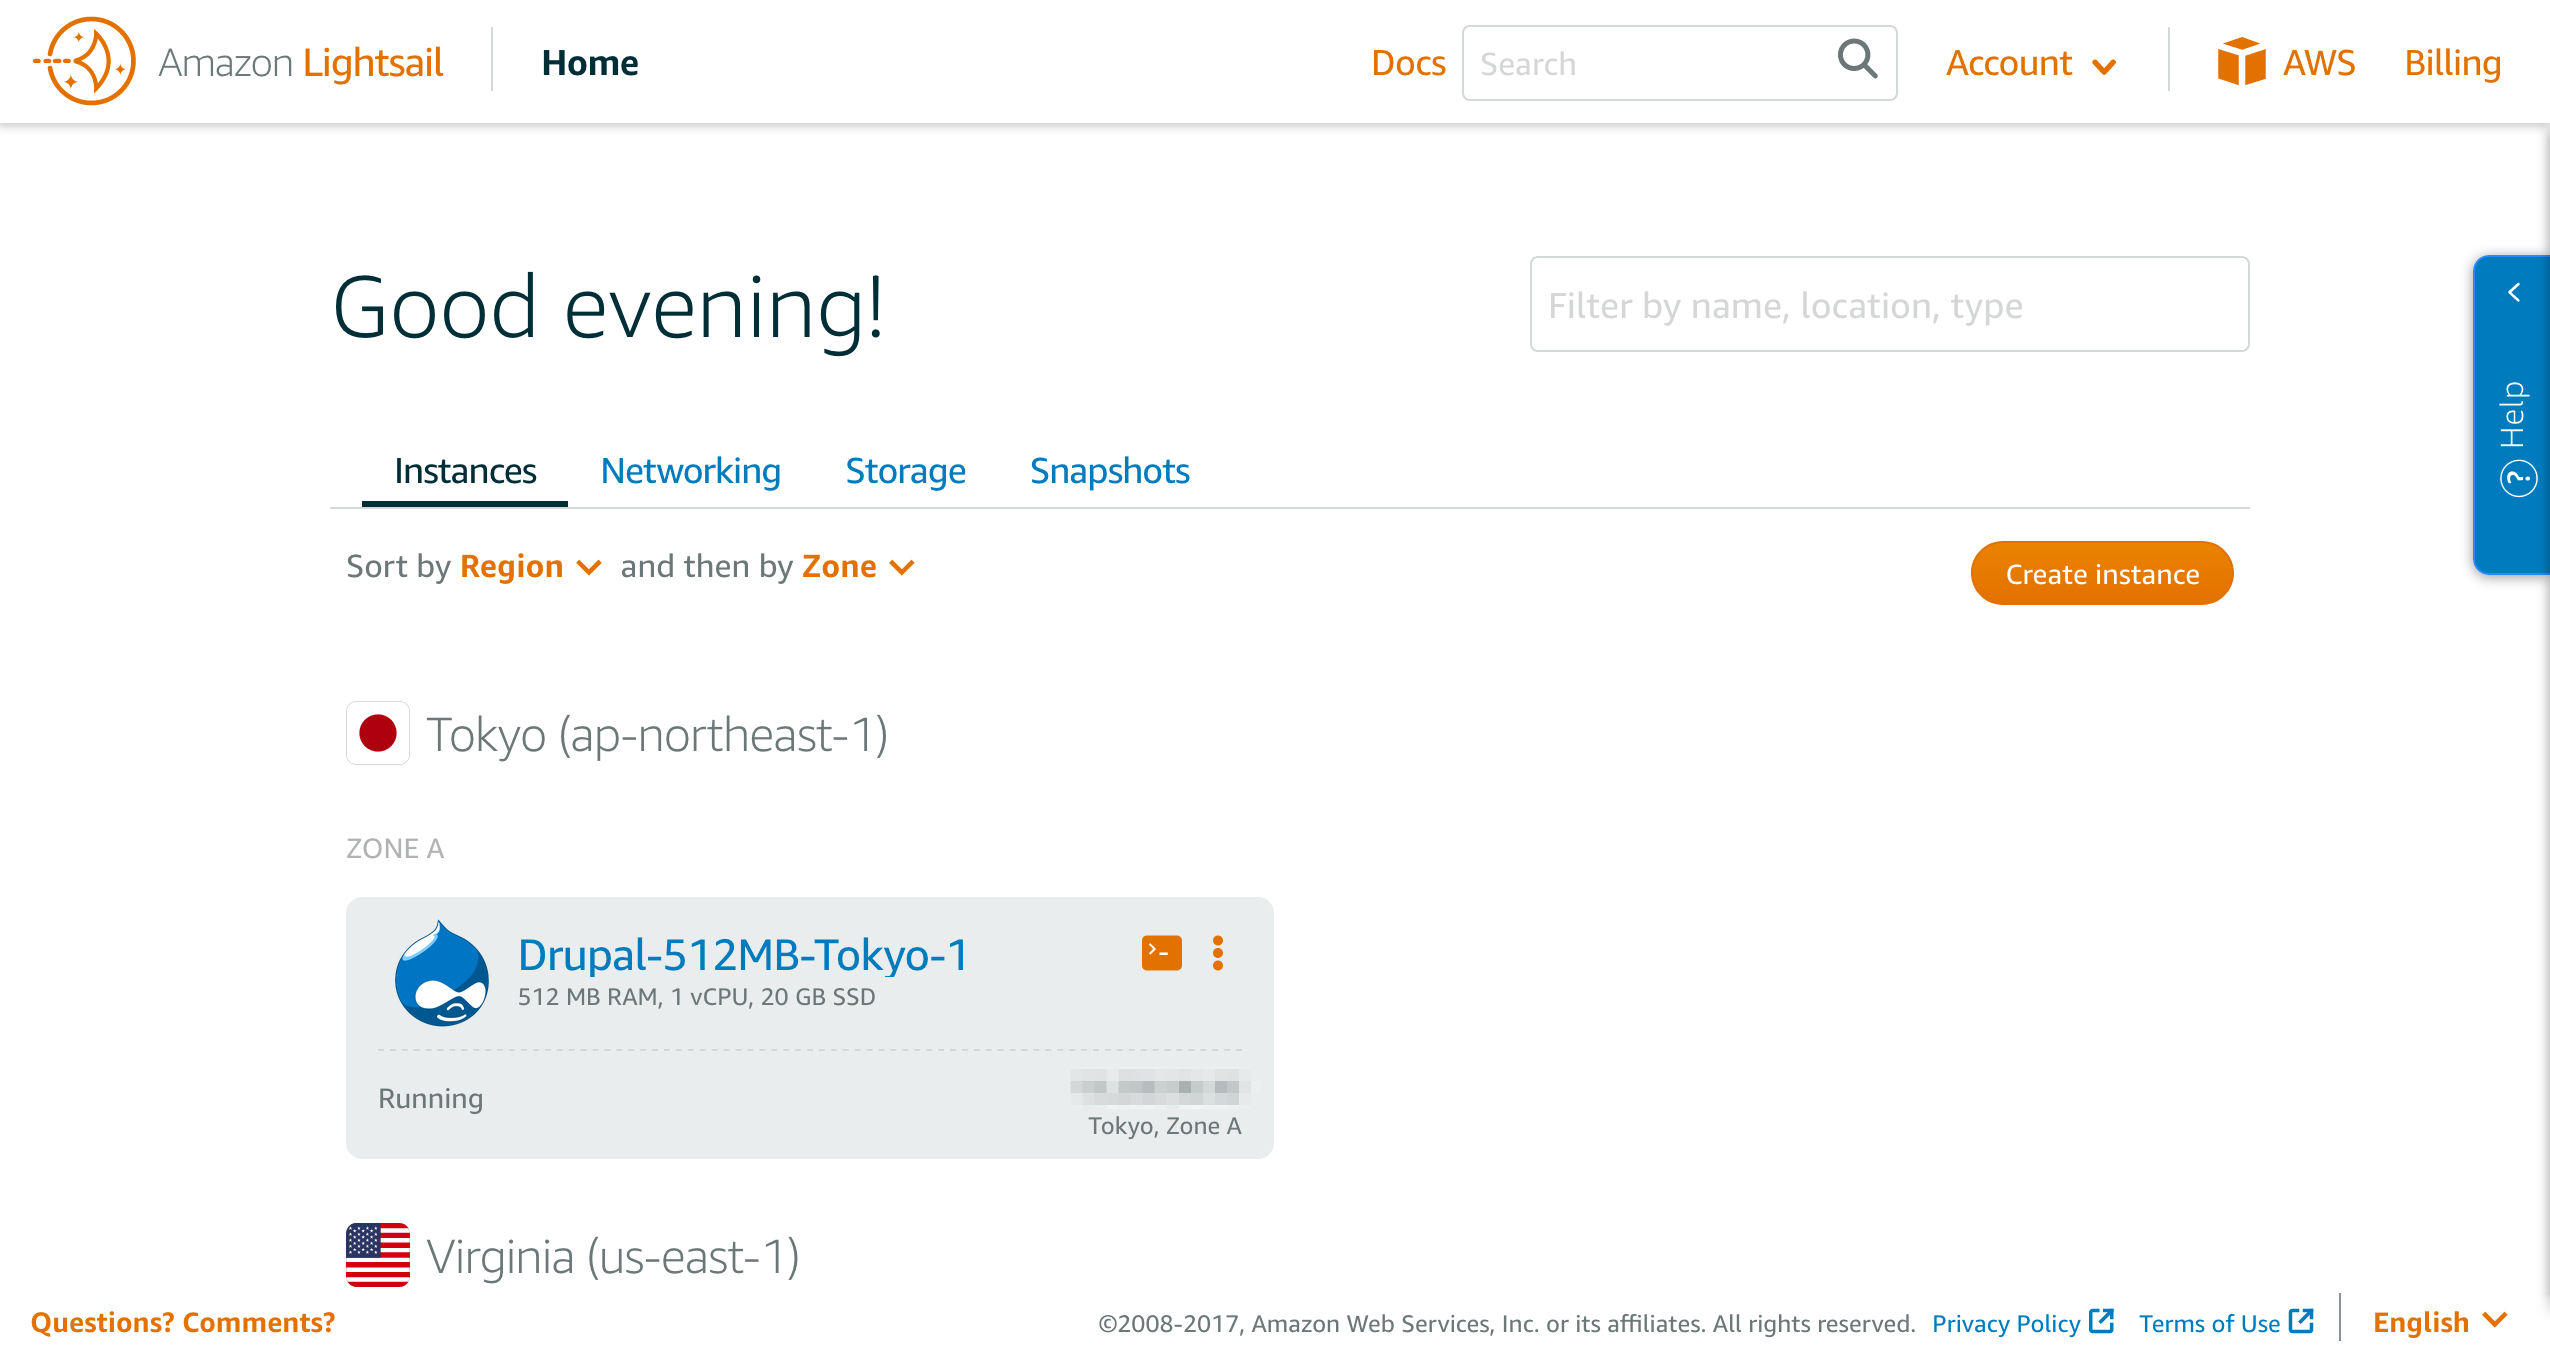This screenshot has height=1357, width=2550.
Task: Switch to the Networking tab
Action: coord(690,471)
